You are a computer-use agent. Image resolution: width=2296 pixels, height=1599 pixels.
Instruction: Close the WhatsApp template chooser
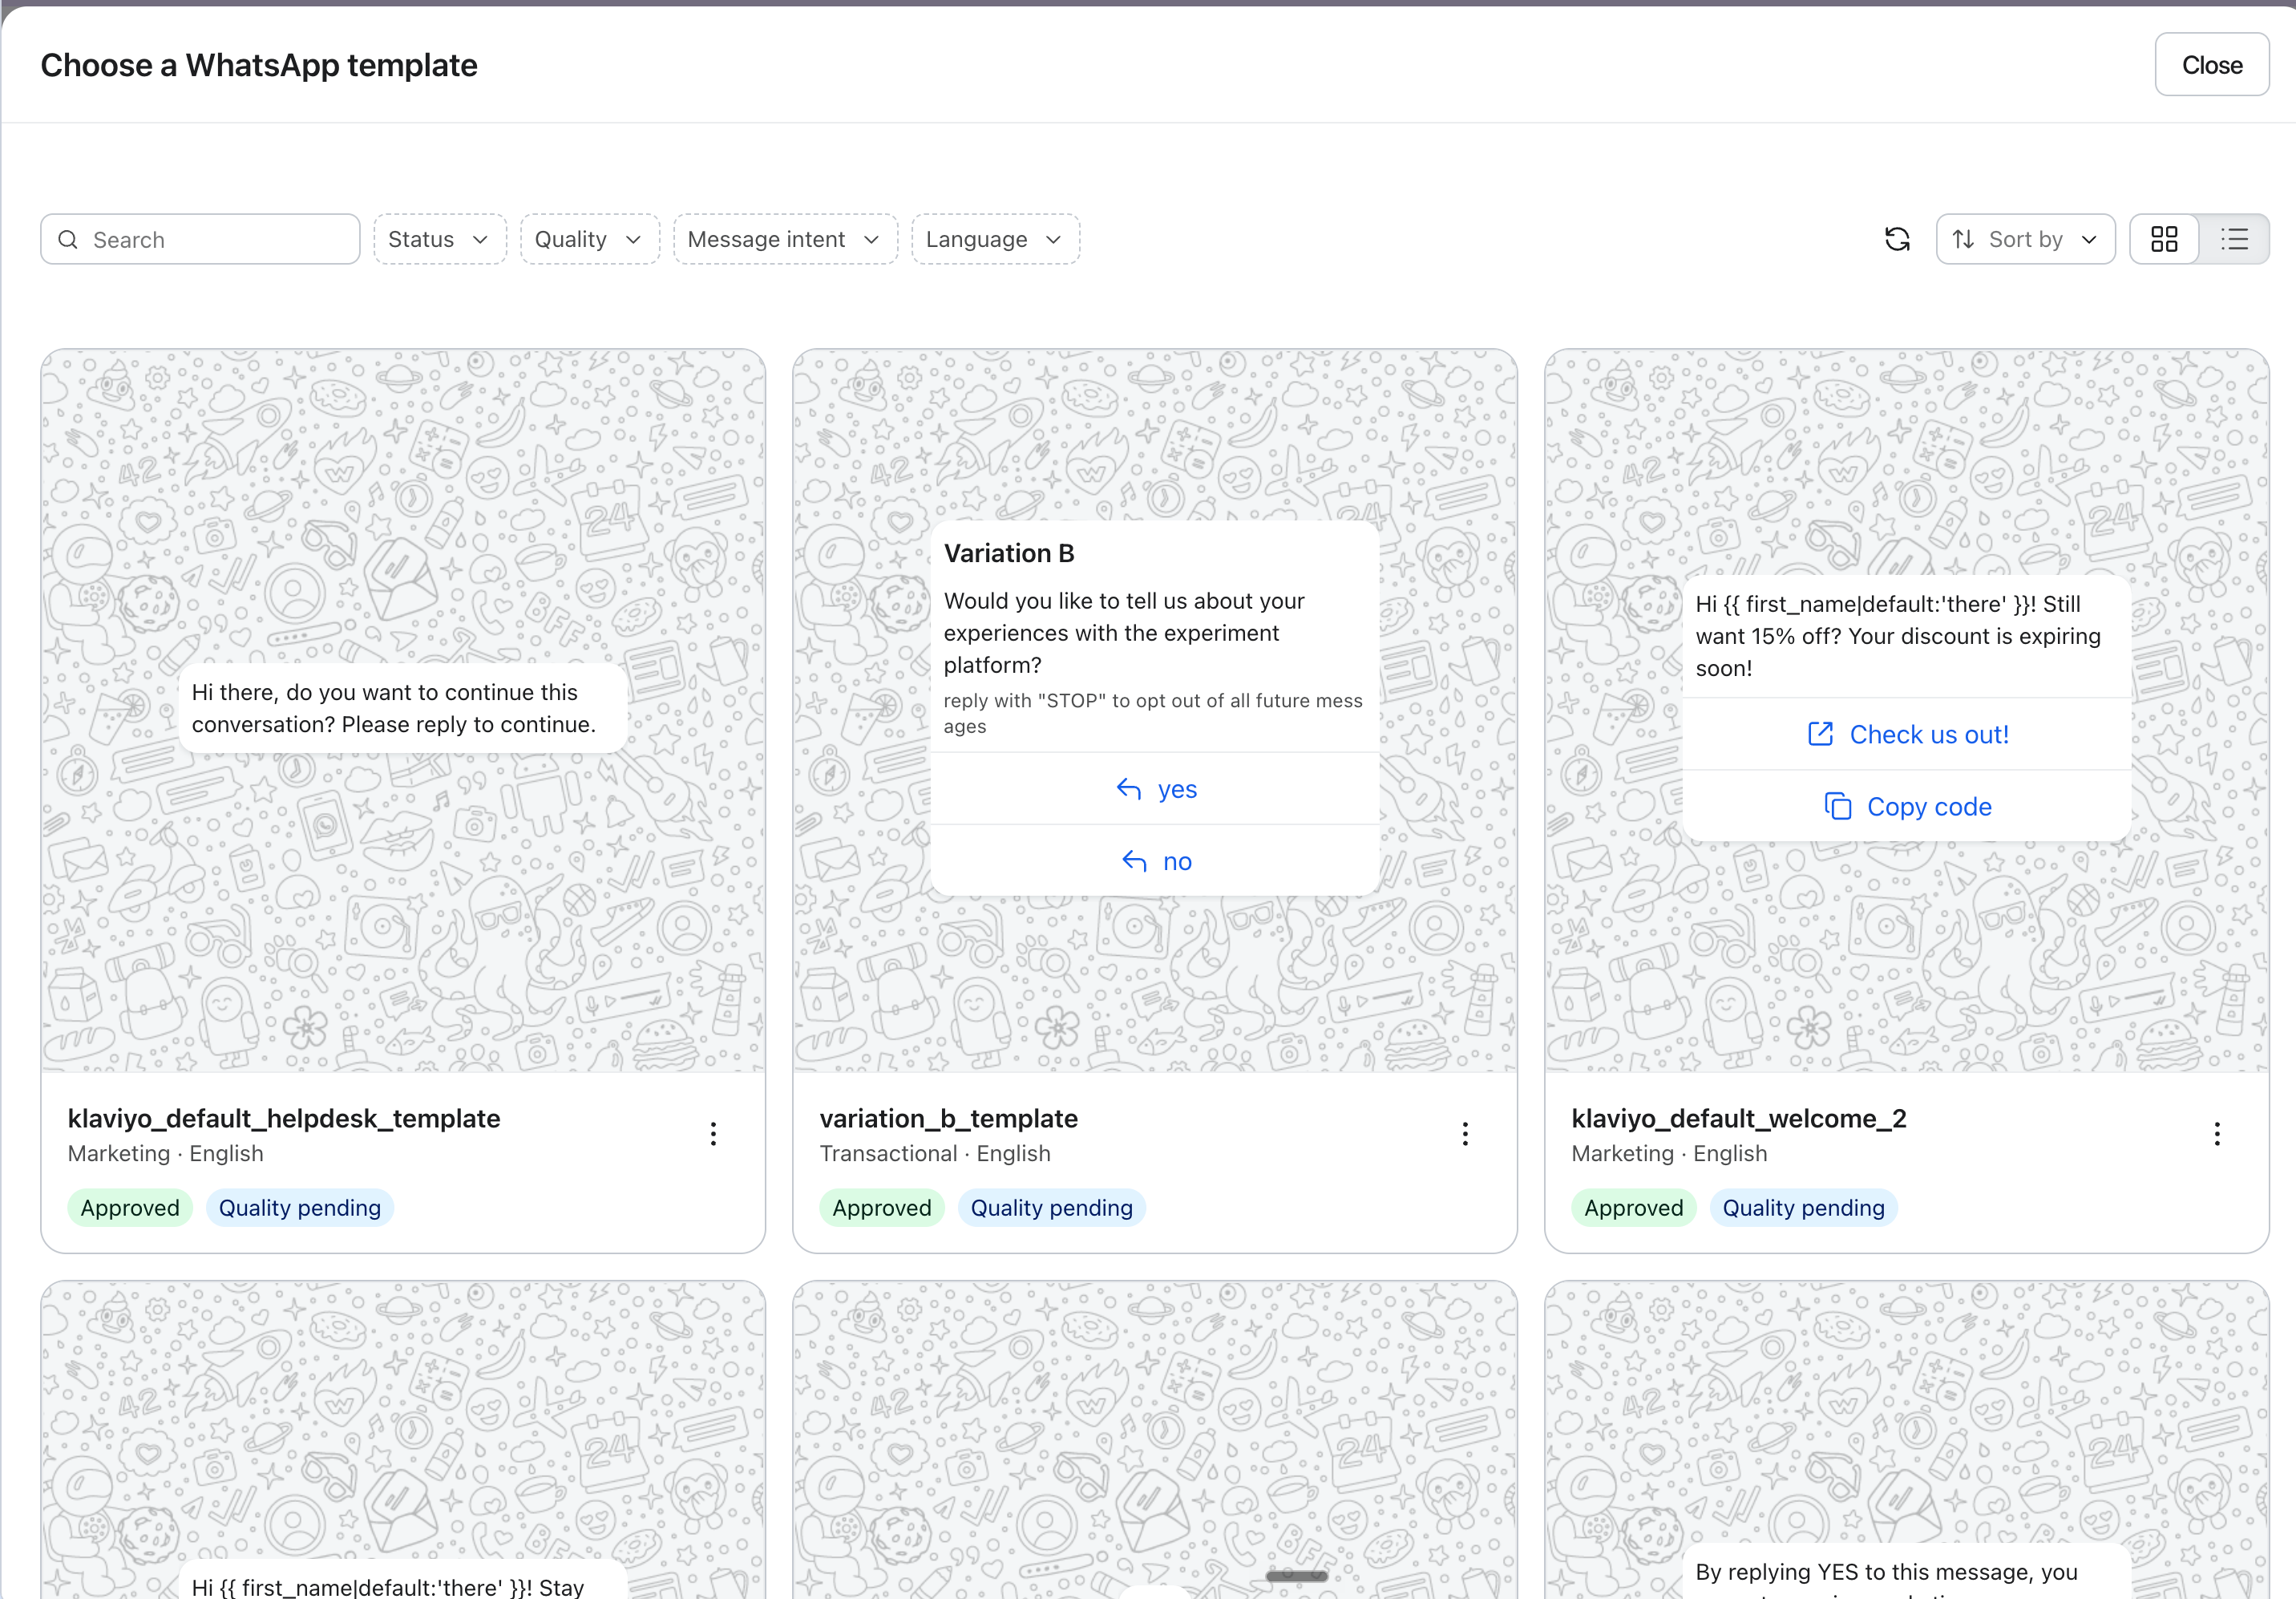pyautogui.click(x=2212, y=65)
